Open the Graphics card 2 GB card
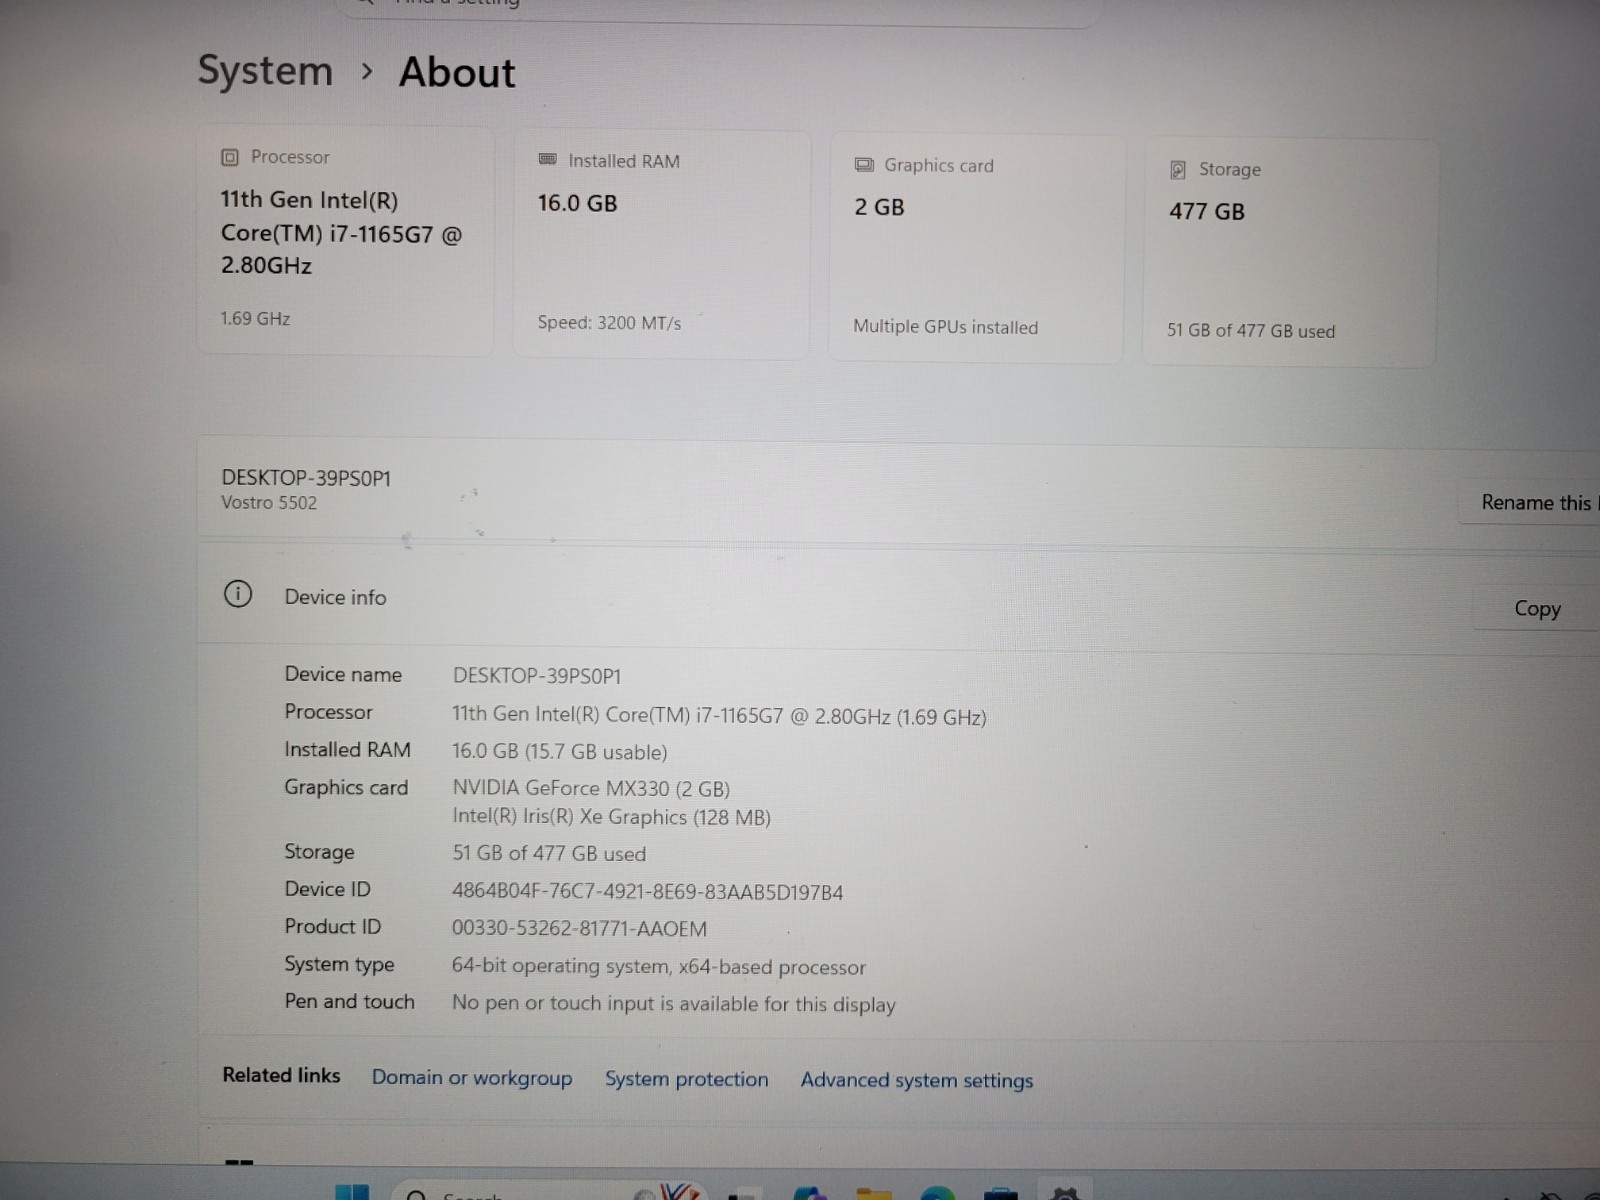The height and width of the screenshot is (1200, 1600). coord(976,248)
